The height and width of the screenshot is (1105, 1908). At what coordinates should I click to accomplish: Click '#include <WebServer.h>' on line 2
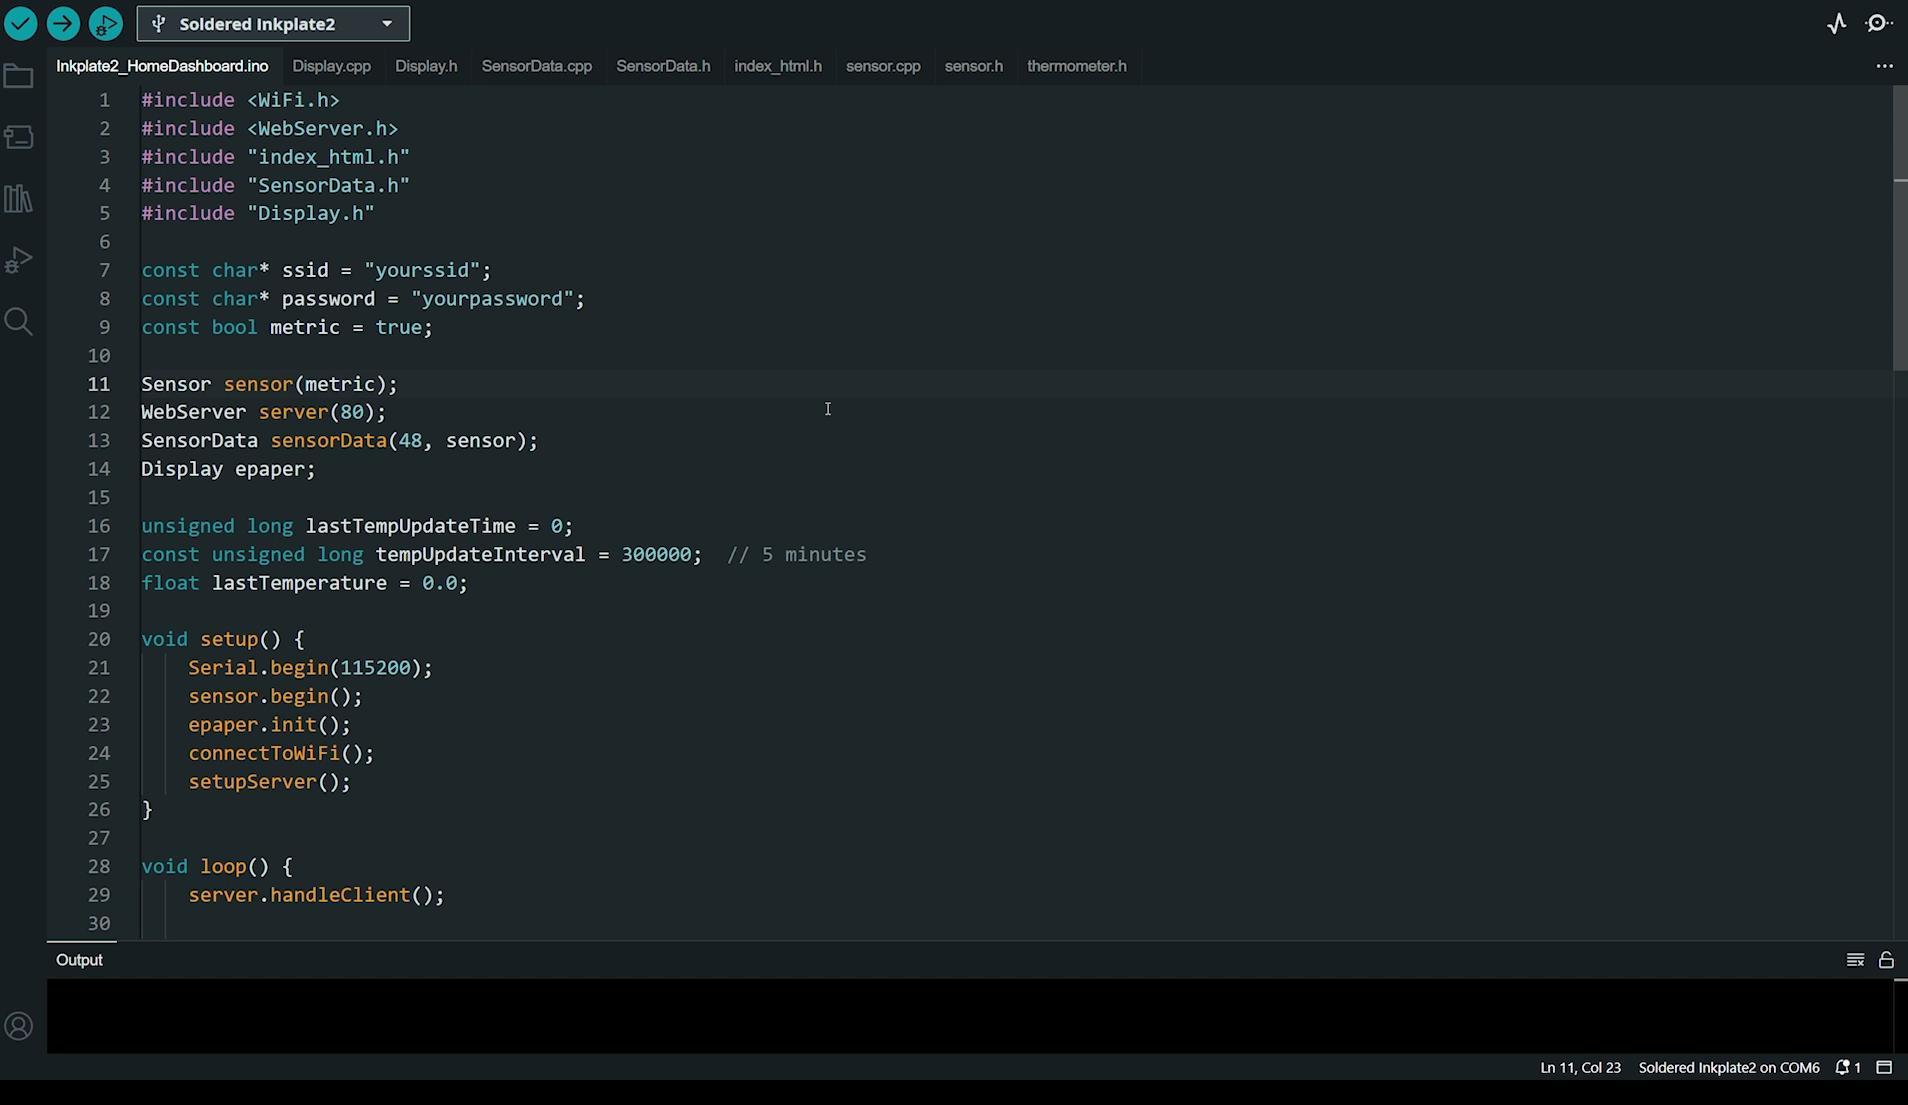pos(269,129)
